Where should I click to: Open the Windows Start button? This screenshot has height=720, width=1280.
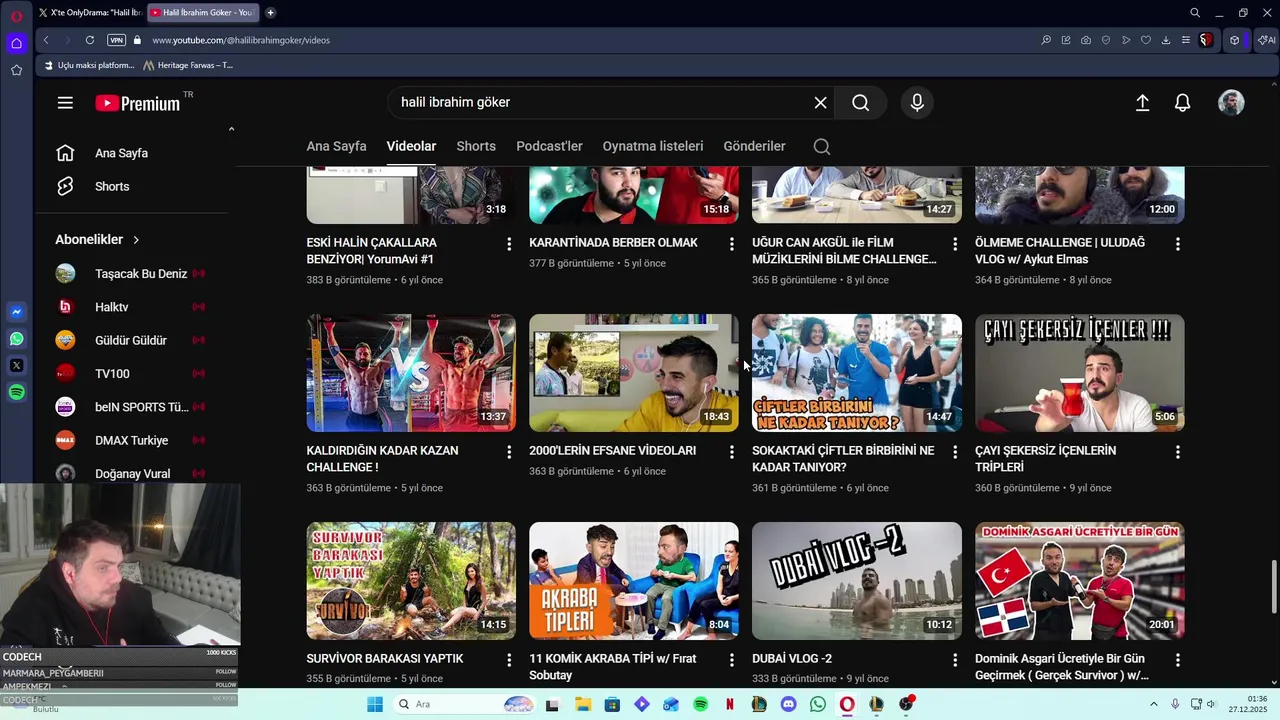point(375,704)
